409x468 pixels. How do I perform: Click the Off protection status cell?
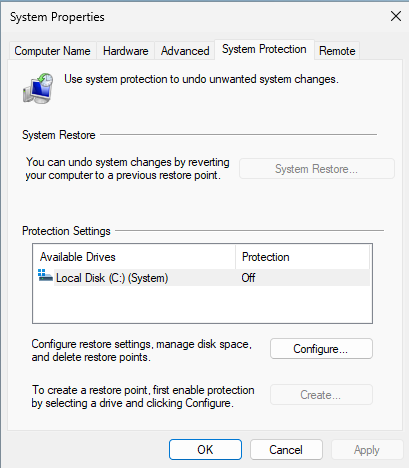click(248, 277)
